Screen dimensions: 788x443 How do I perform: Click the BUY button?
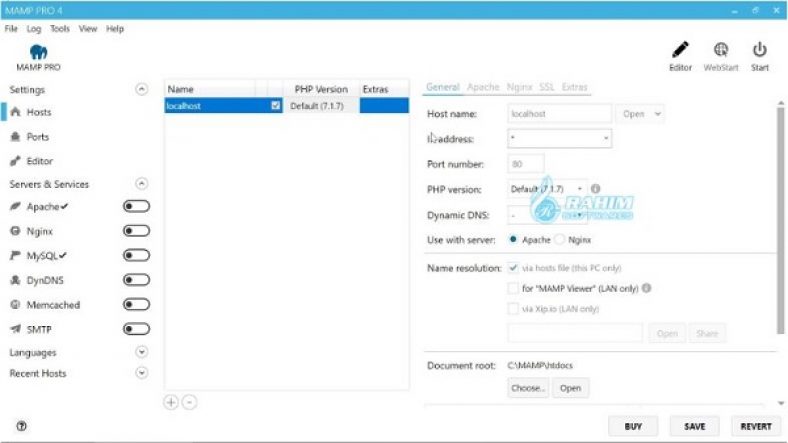coord(633,426)
